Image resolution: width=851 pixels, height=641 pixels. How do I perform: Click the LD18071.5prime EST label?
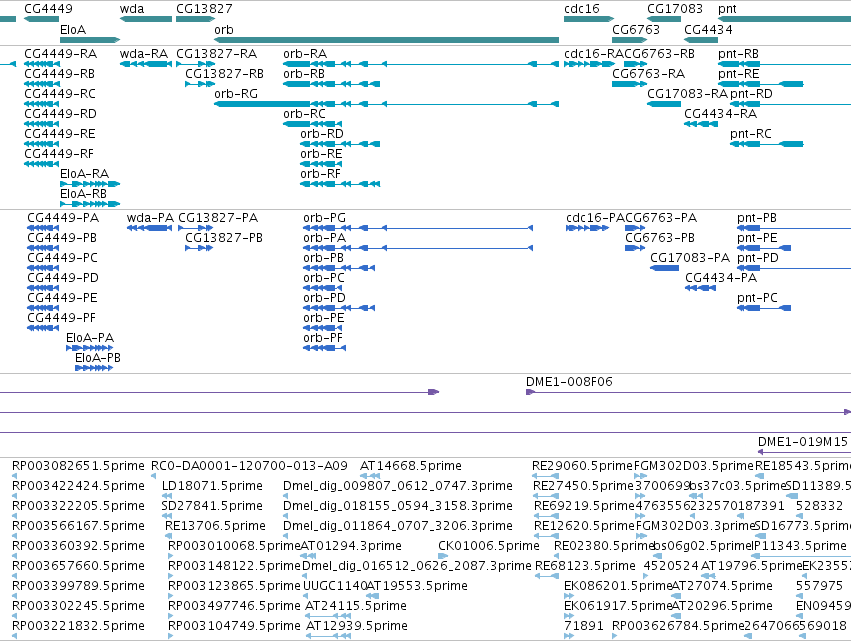pos(212,486)
